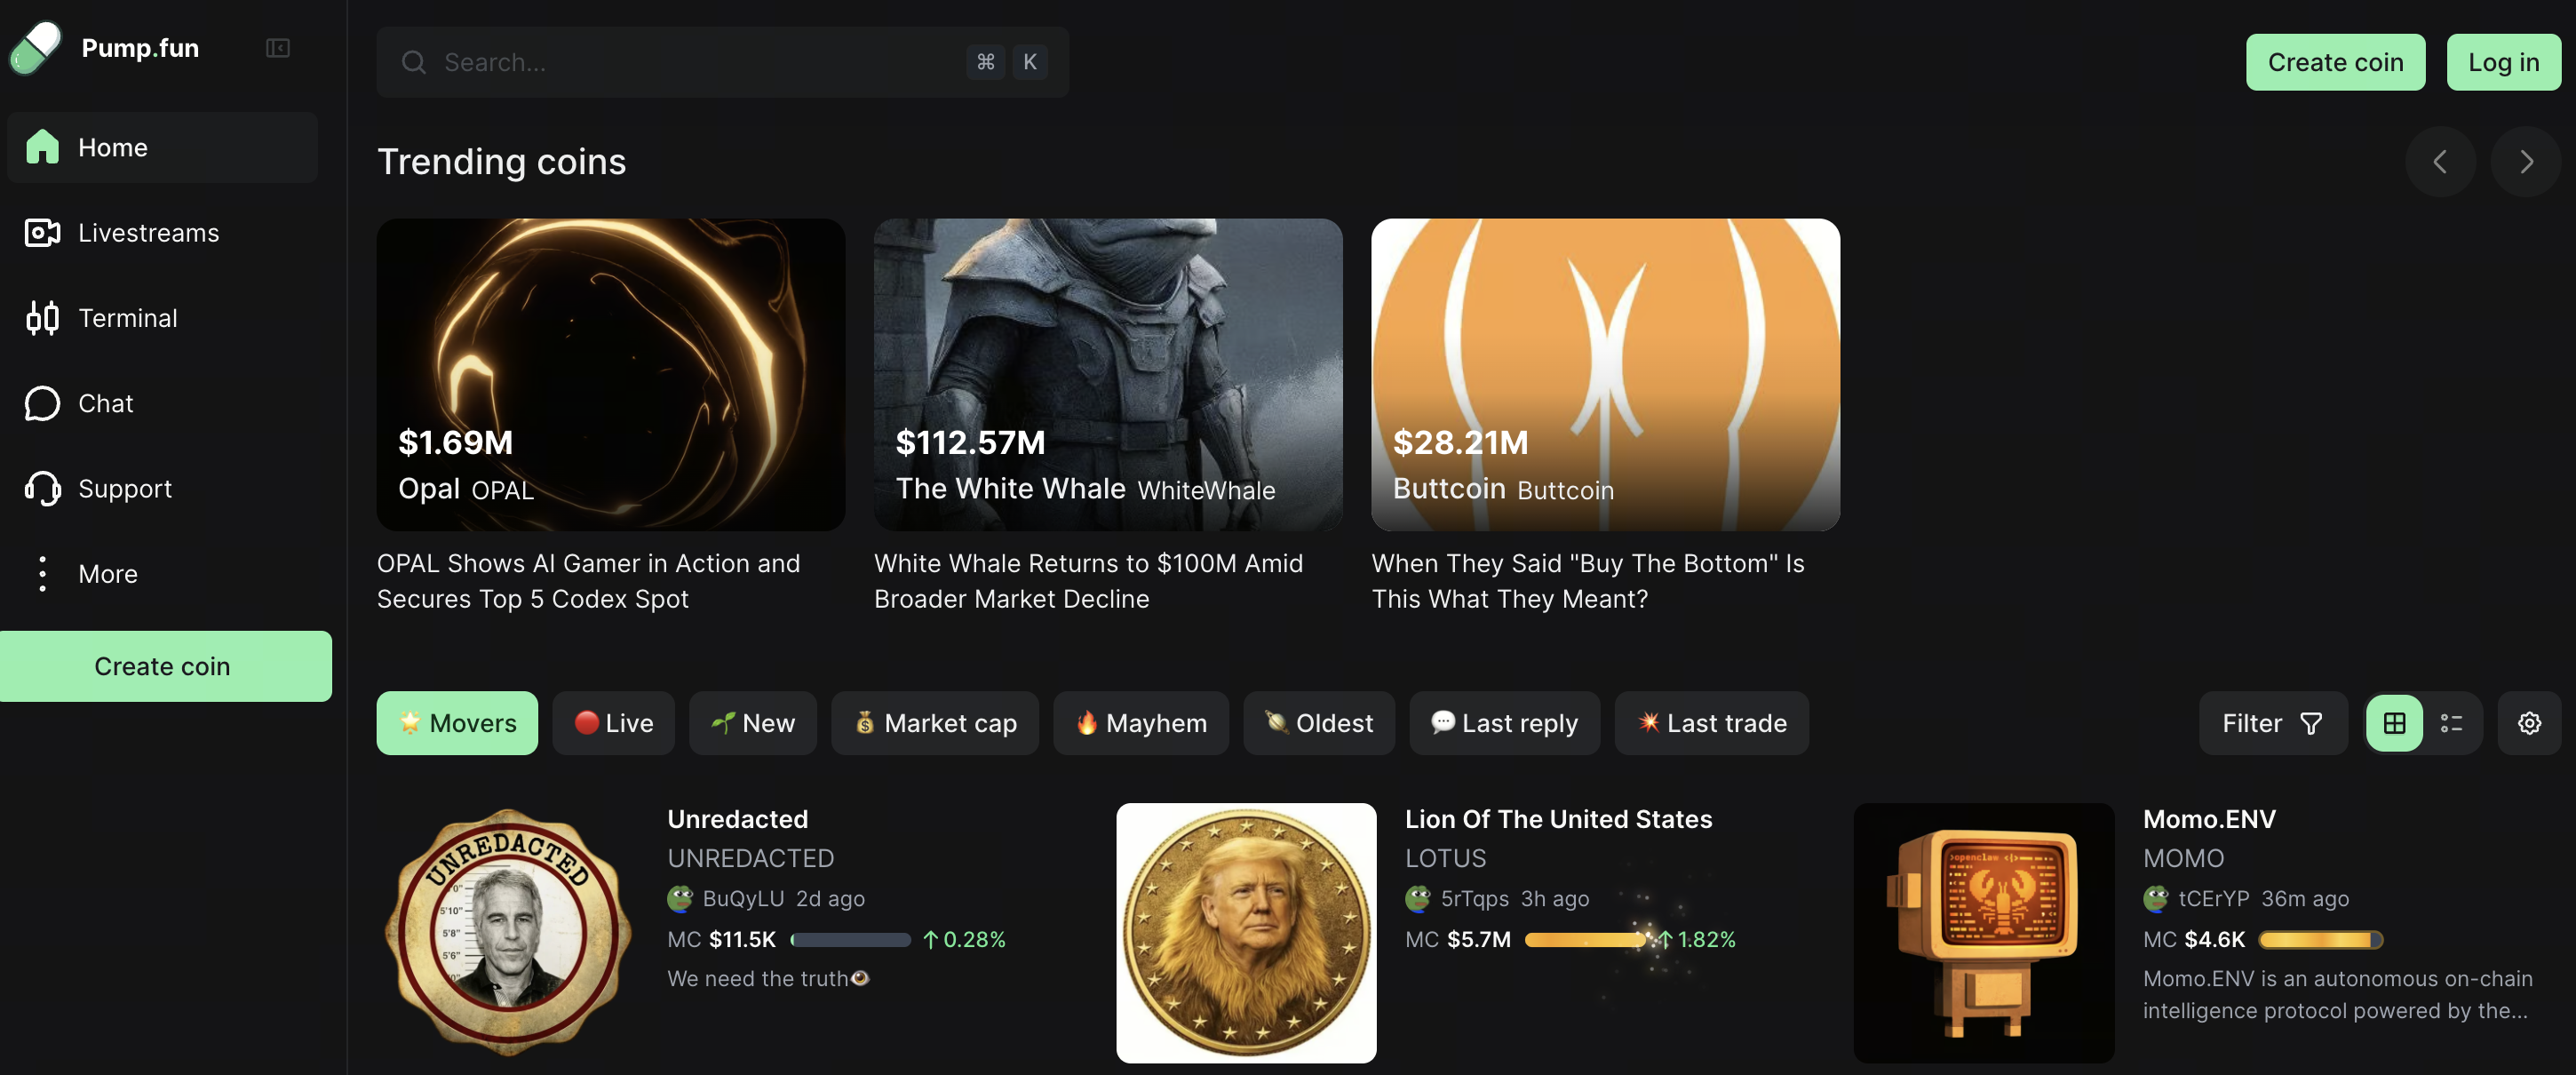Collapse the sidebar with the panel icon
The width and height of the screenshot is (2576, 1075).
tap(277, 47)
